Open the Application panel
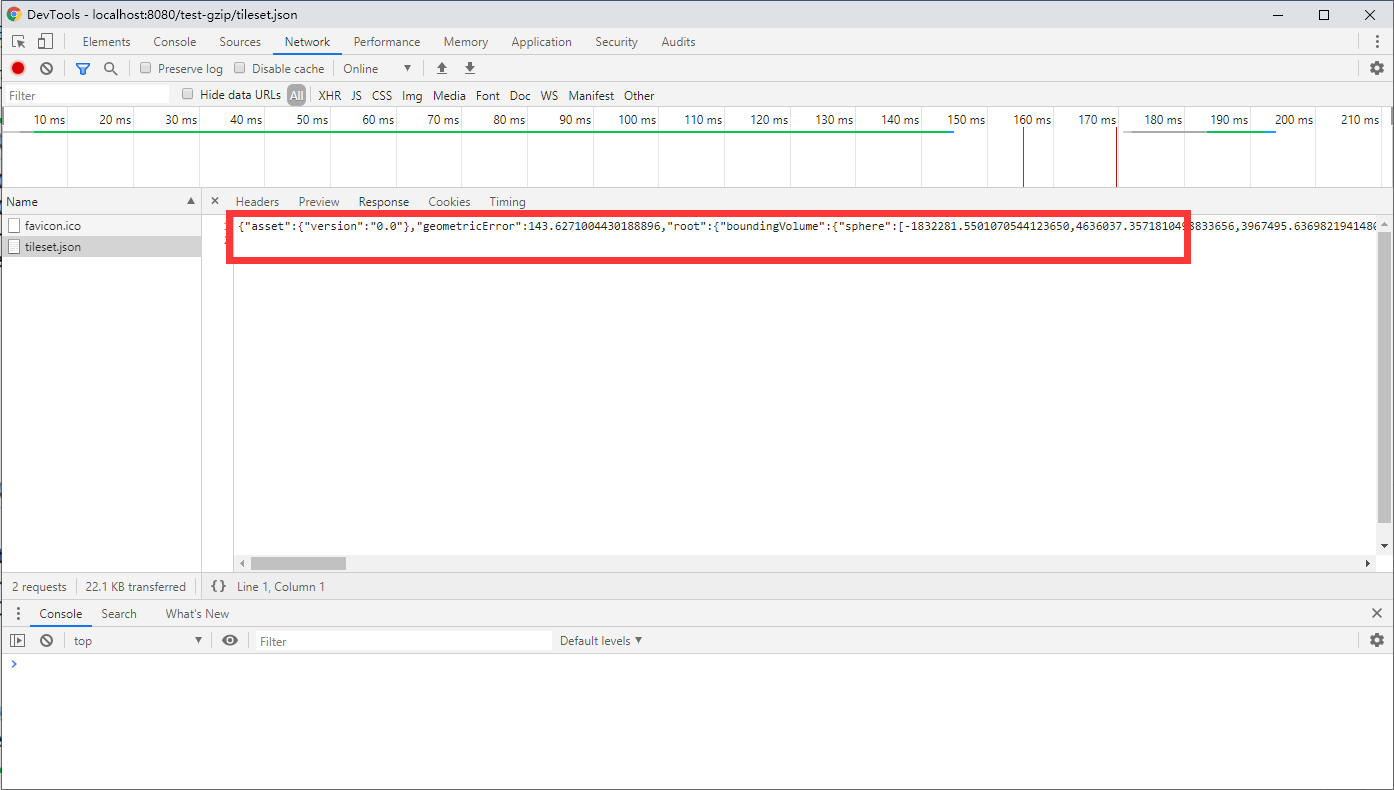This screenshot has width=1394, height=790. (541, 41)
